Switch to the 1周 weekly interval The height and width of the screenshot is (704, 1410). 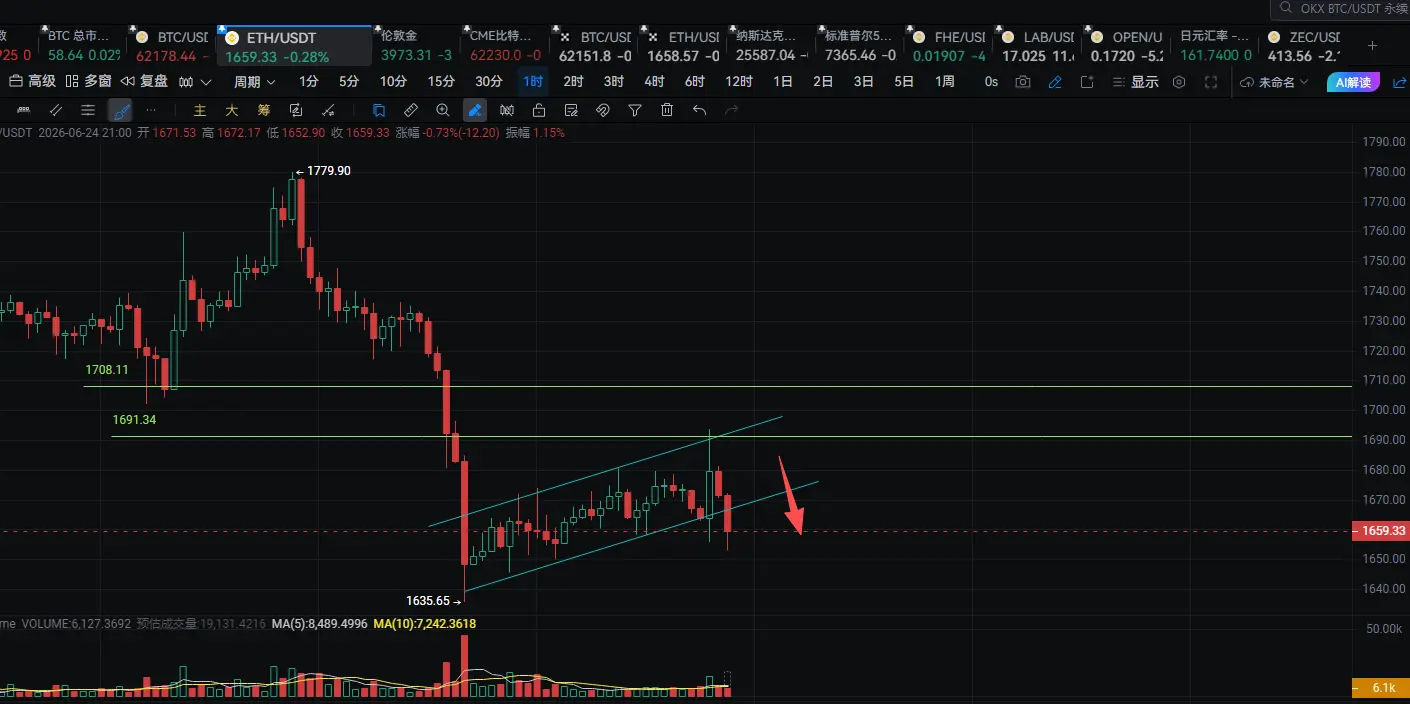tap(944, 82)
